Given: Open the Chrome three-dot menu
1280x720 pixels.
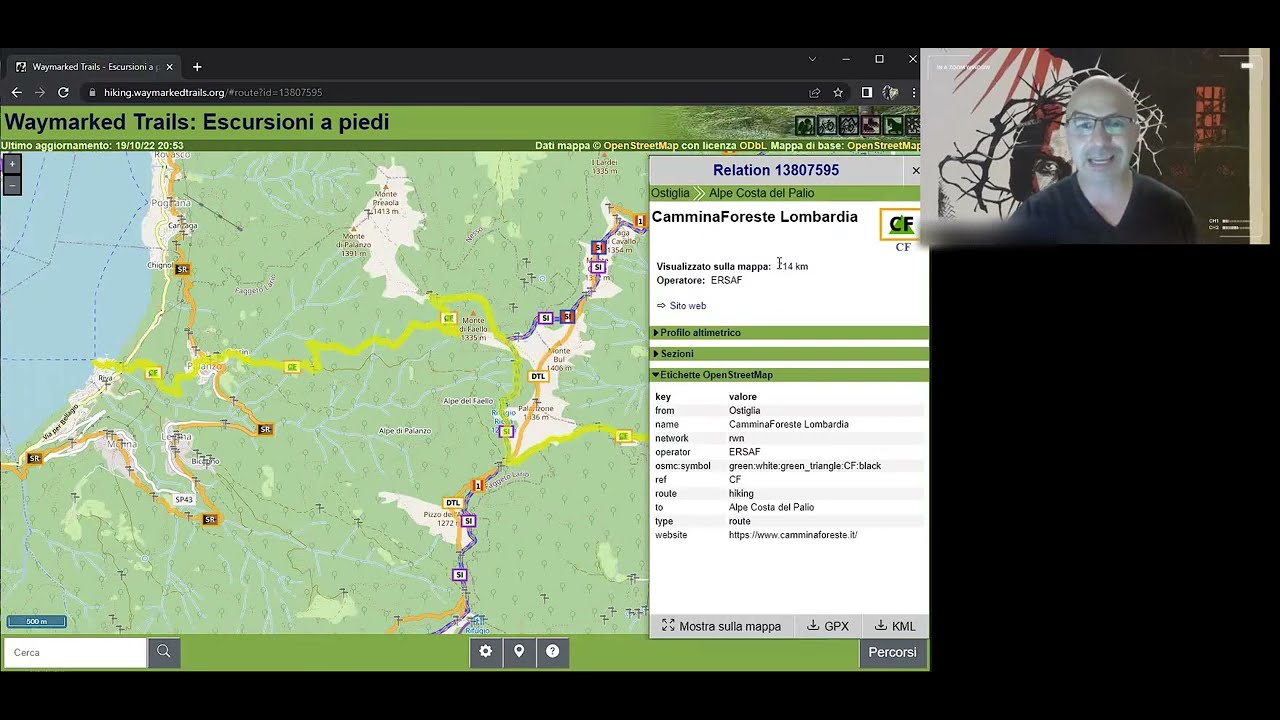Looking at the screenshot, I should tap(912, 92).
